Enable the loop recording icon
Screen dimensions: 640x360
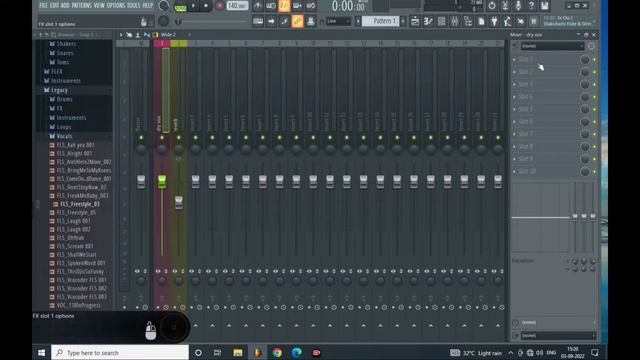(x=311, y=6)
